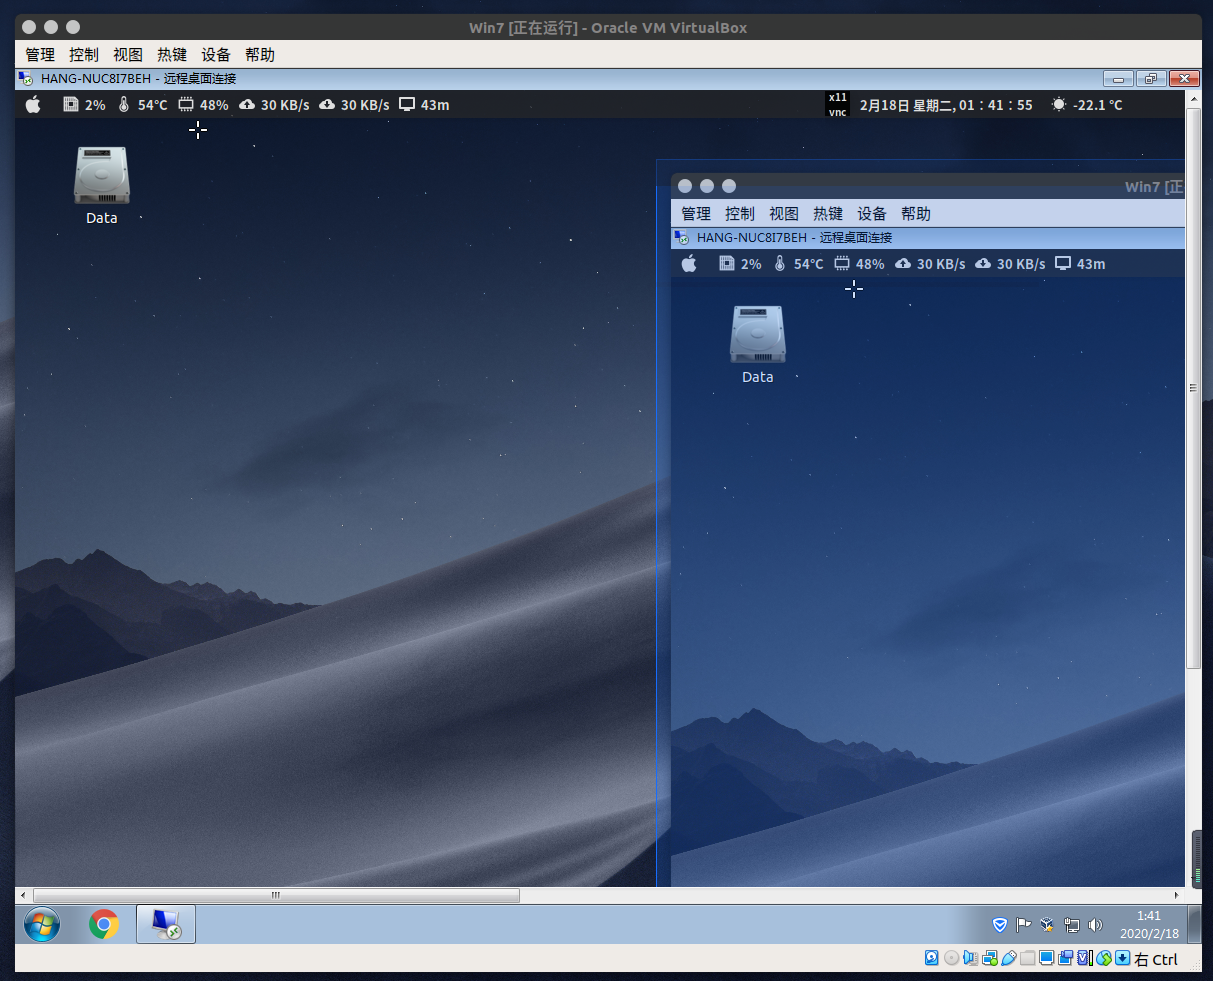The width and height of the screenshot is (1213, 981).
Task: Click the memory 48% indicator in the outer bar
Action: click(x=203, y=104)
